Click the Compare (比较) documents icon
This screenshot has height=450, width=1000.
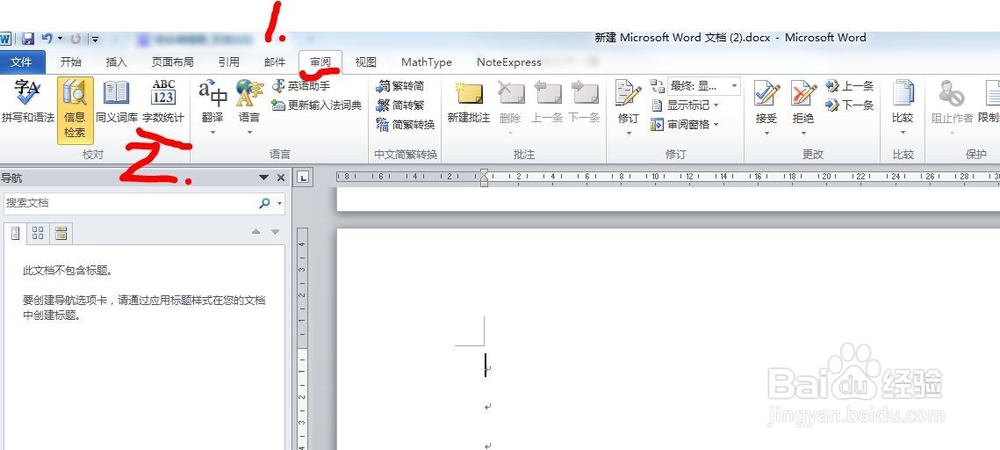(903, 93)
